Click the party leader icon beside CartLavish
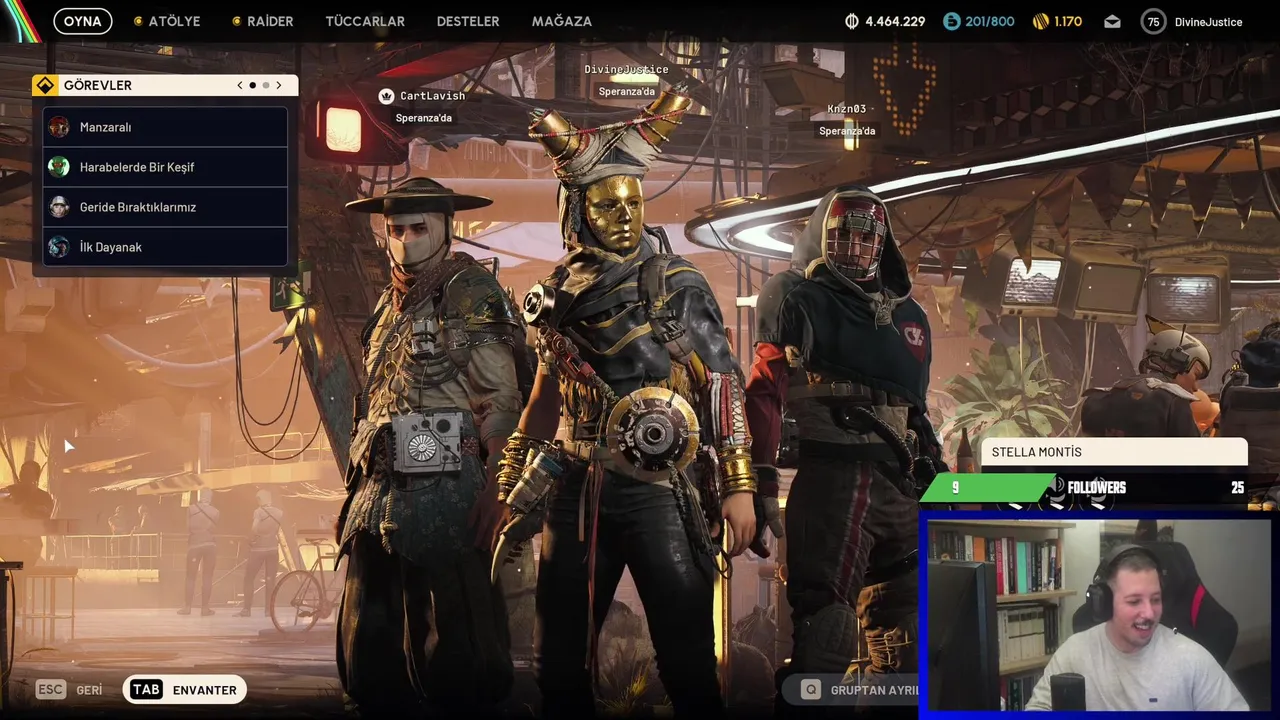This screenshot has width=1280, height=720. [x=386, y=96]
